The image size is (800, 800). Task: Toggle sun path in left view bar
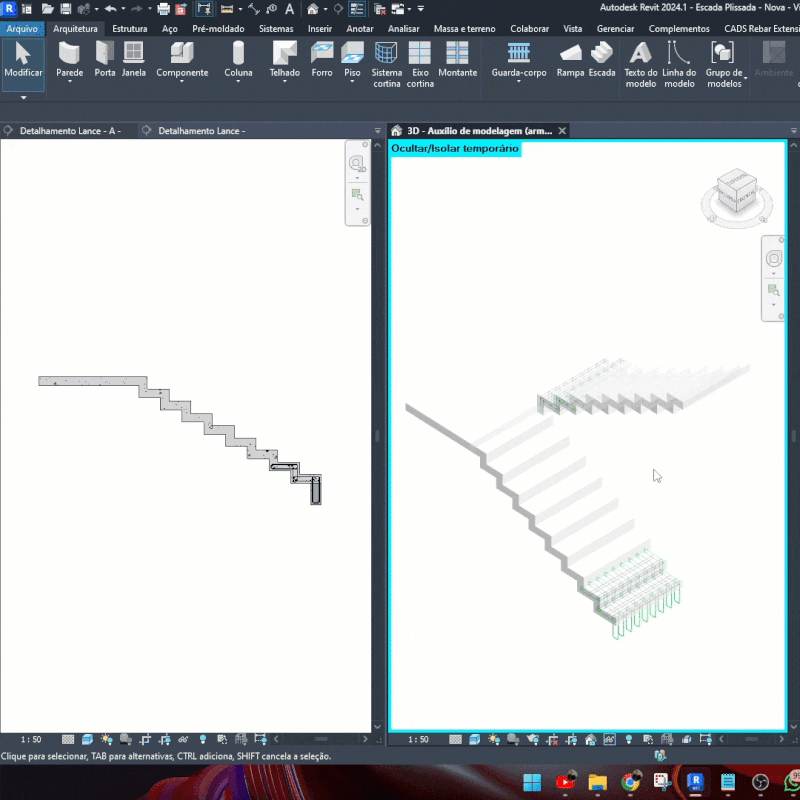click(106, 739)
